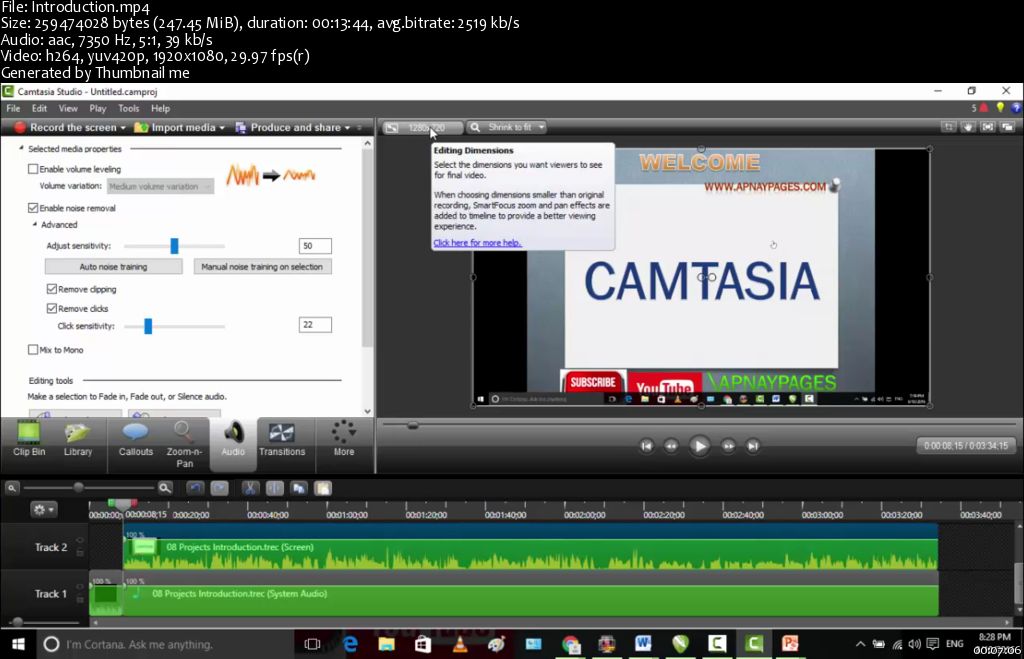Uncheck Enable noise removal
The height and width of the screenshot is (659, 1024).
33,208
